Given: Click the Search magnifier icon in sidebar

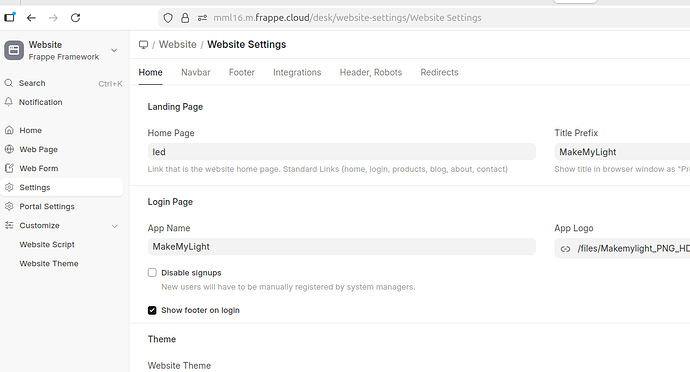Looking at the screenshot, I should 8,83.
